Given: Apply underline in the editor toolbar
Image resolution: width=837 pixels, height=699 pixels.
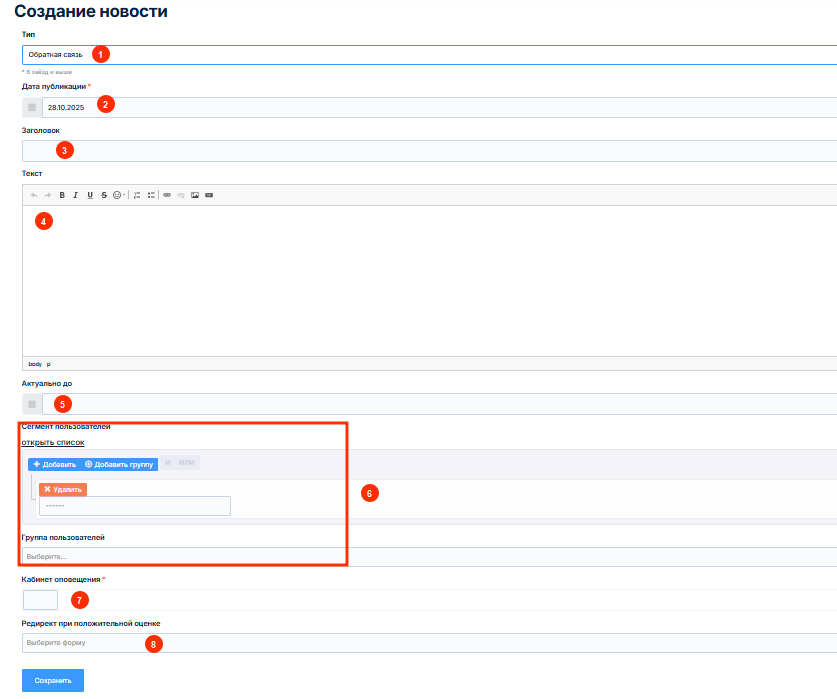Looking at the screenshot, I should [x=90, y=195].
